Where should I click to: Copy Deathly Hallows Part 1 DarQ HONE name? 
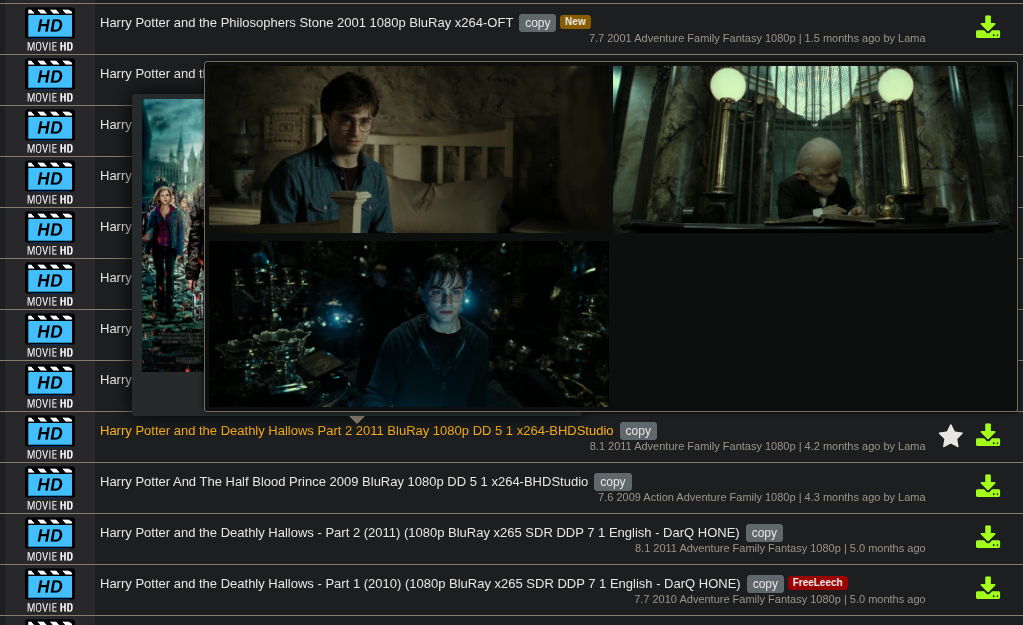[x=765, y=584]
